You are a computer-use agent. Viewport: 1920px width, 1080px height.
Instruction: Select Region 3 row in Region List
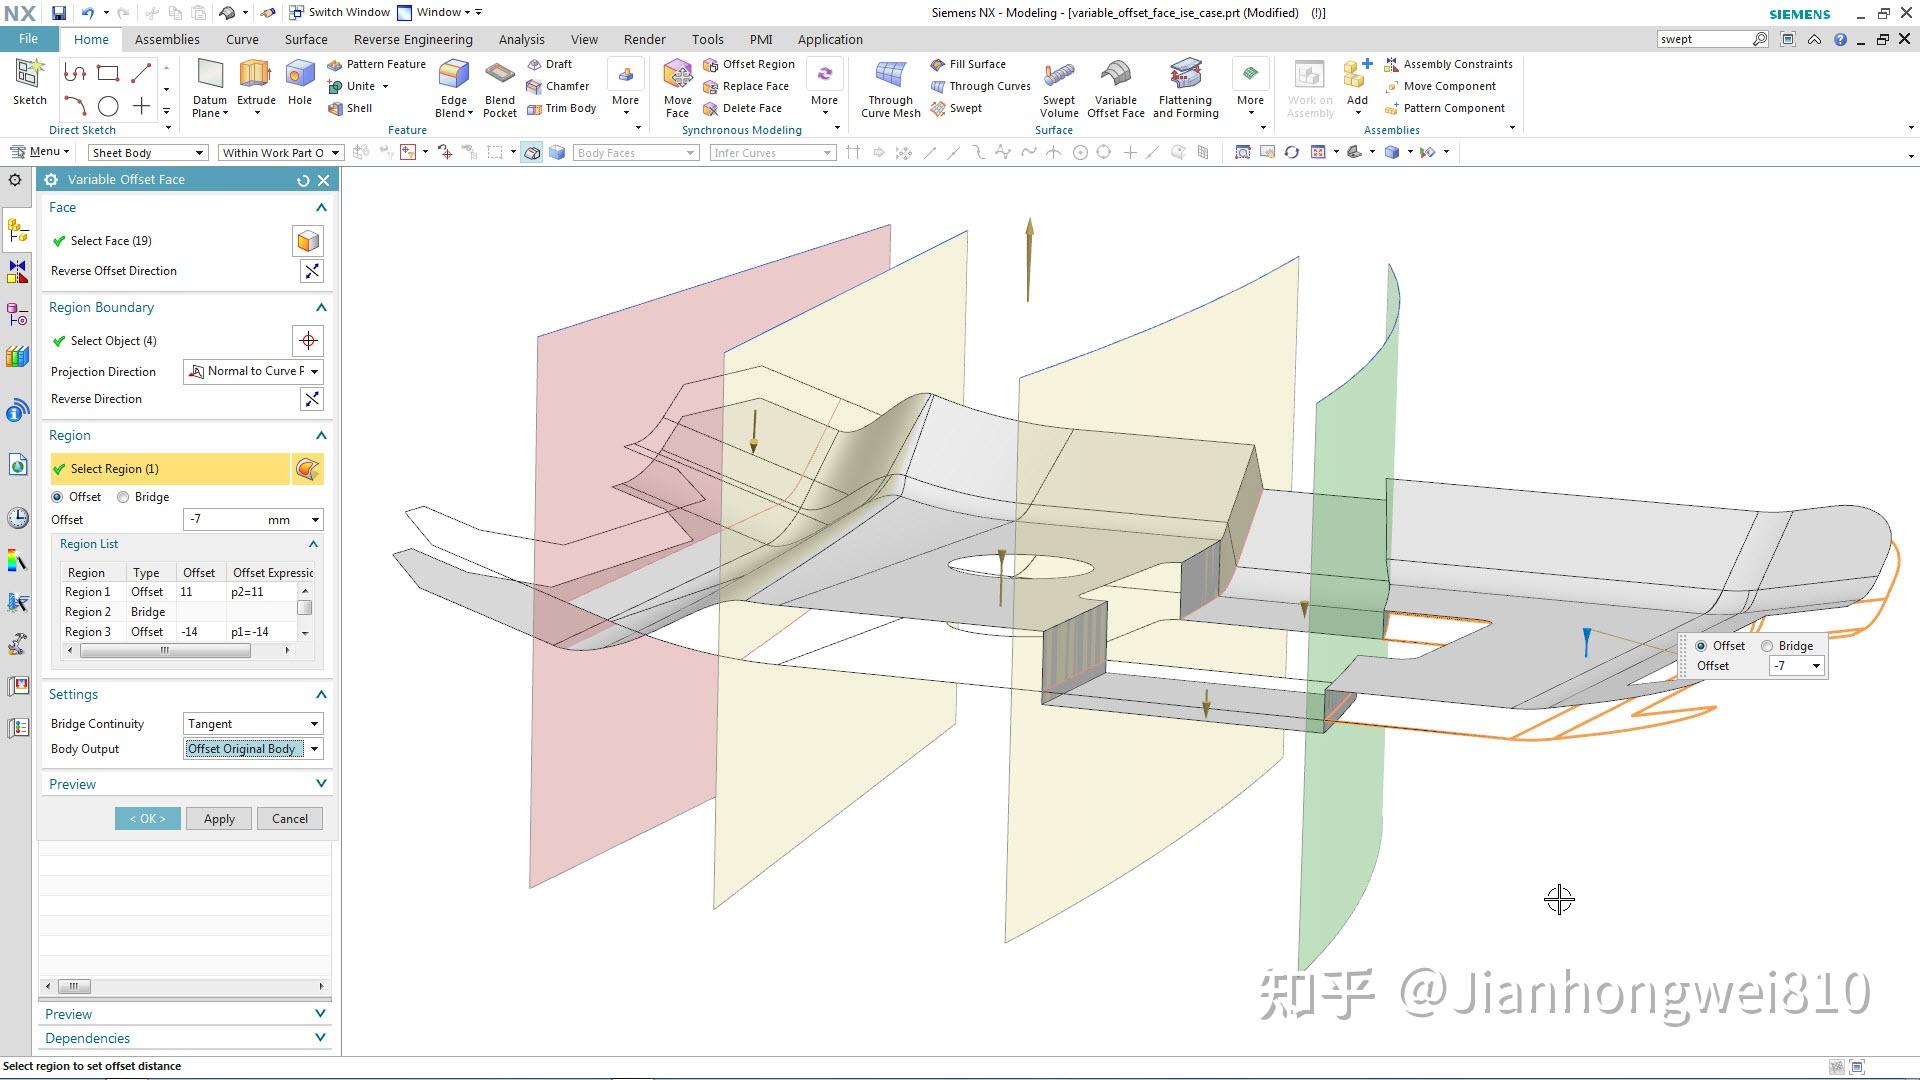click(x=88, y=632)
